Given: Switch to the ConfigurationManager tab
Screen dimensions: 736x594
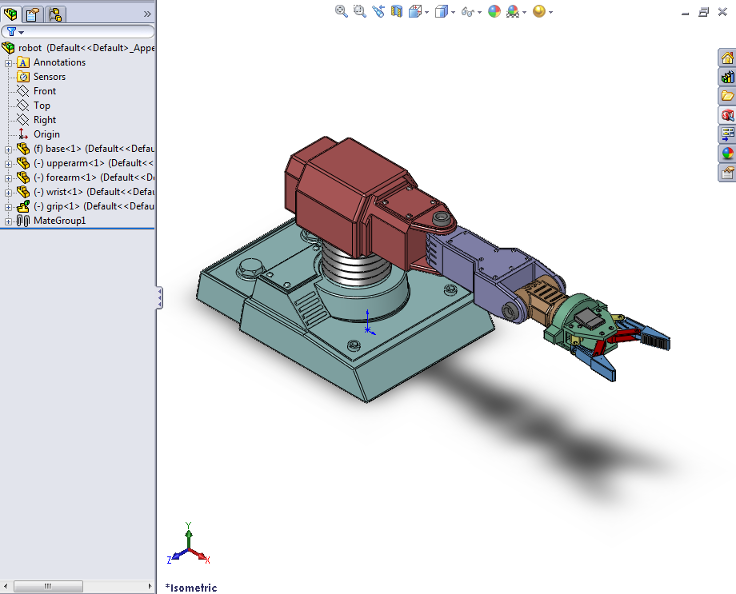Looking at the screenshot, I should (54, 14).
